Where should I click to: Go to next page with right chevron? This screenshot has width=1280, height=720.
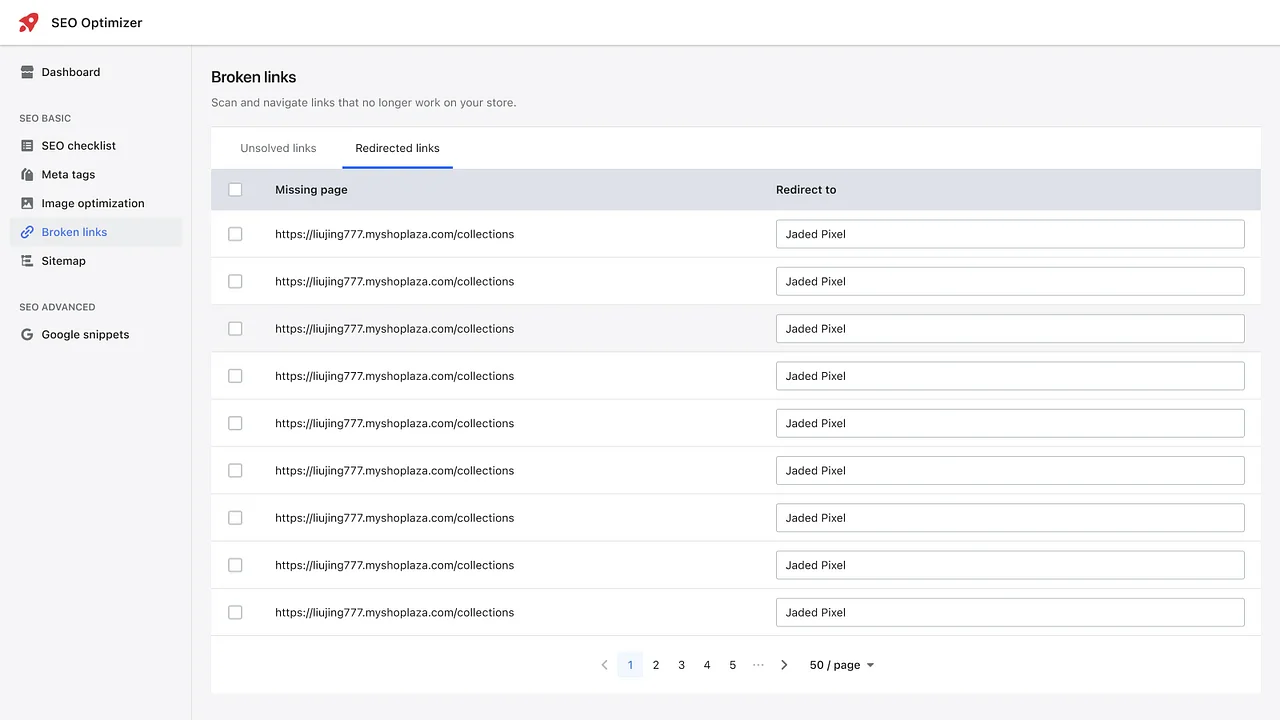(784, 664)
